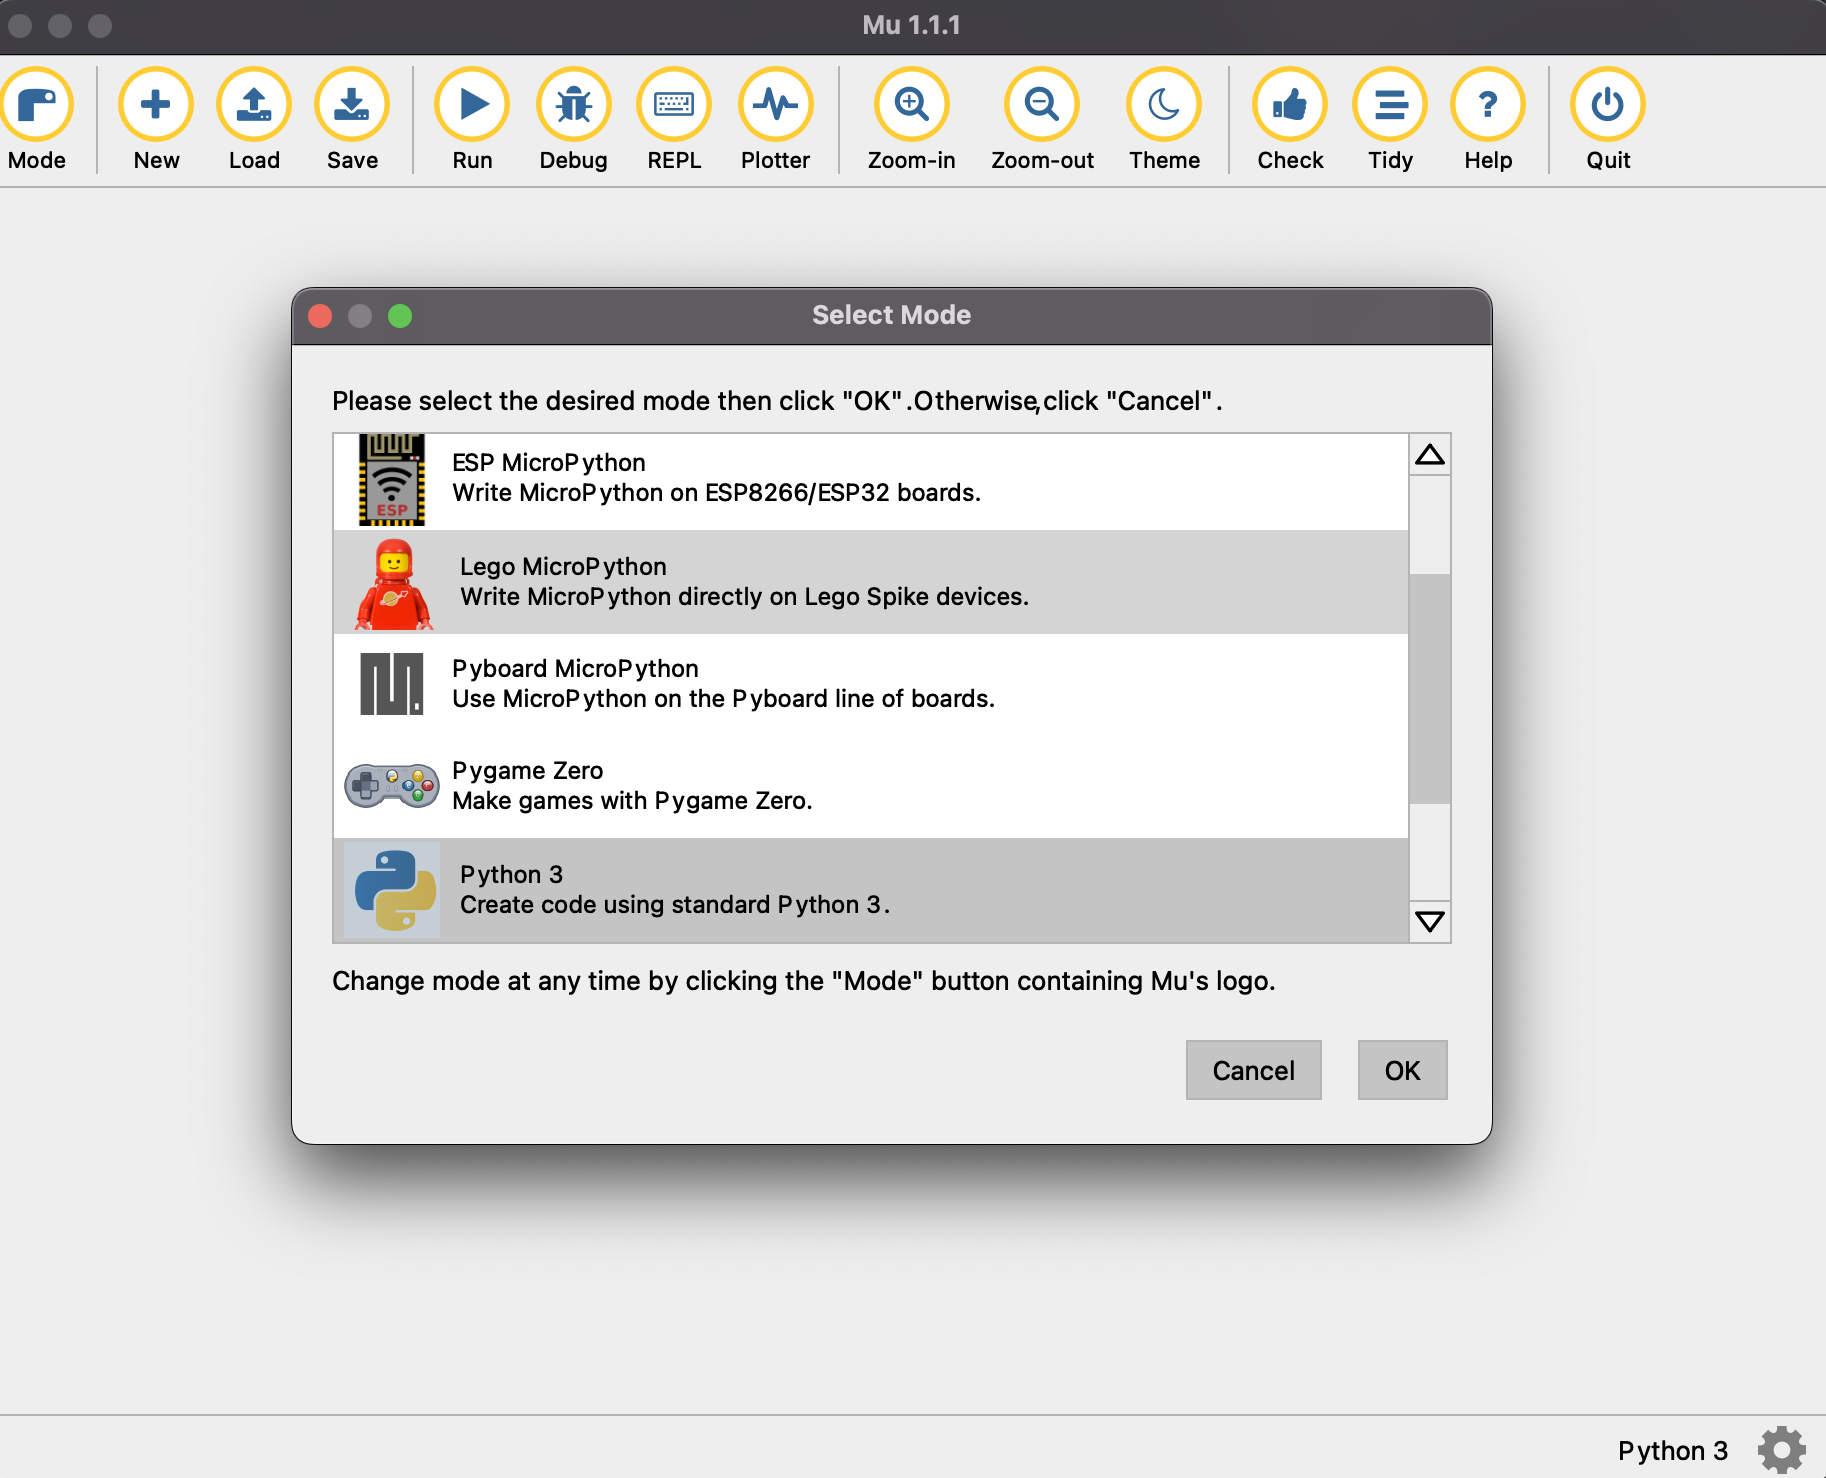Open the Plotter

click(x=776, y=104)
